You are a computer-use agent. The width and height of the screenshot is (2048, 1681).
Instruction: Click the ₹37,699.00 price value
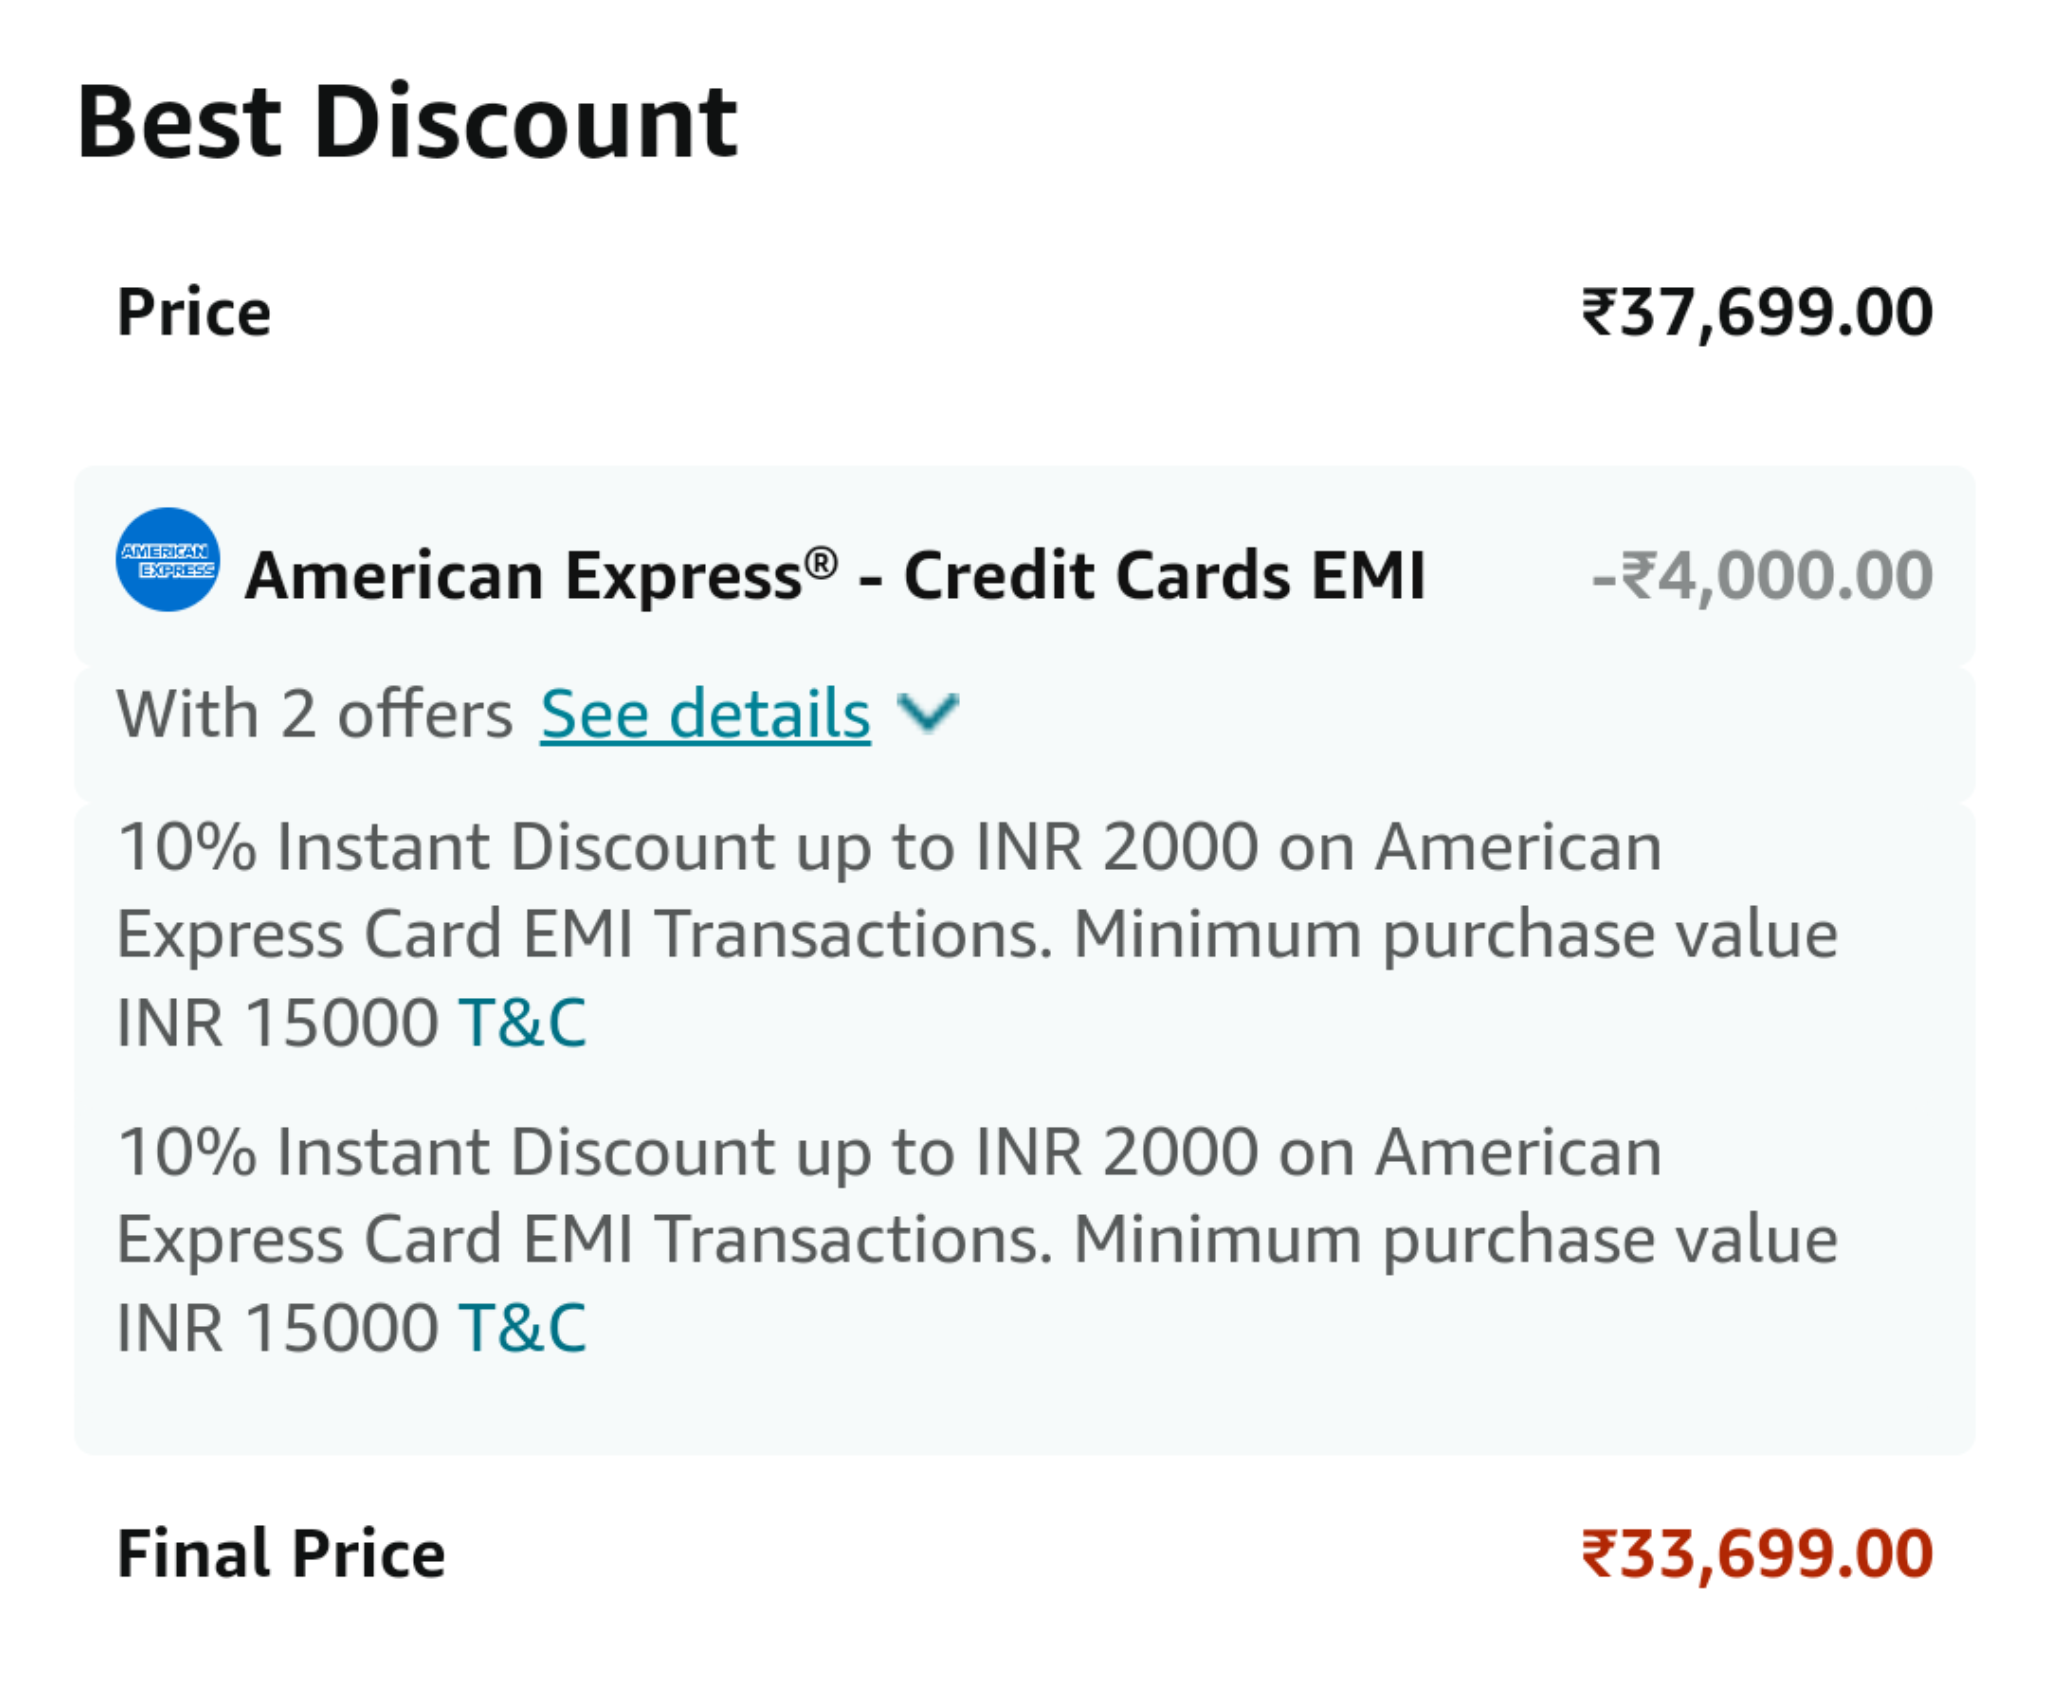[1756, 312]
